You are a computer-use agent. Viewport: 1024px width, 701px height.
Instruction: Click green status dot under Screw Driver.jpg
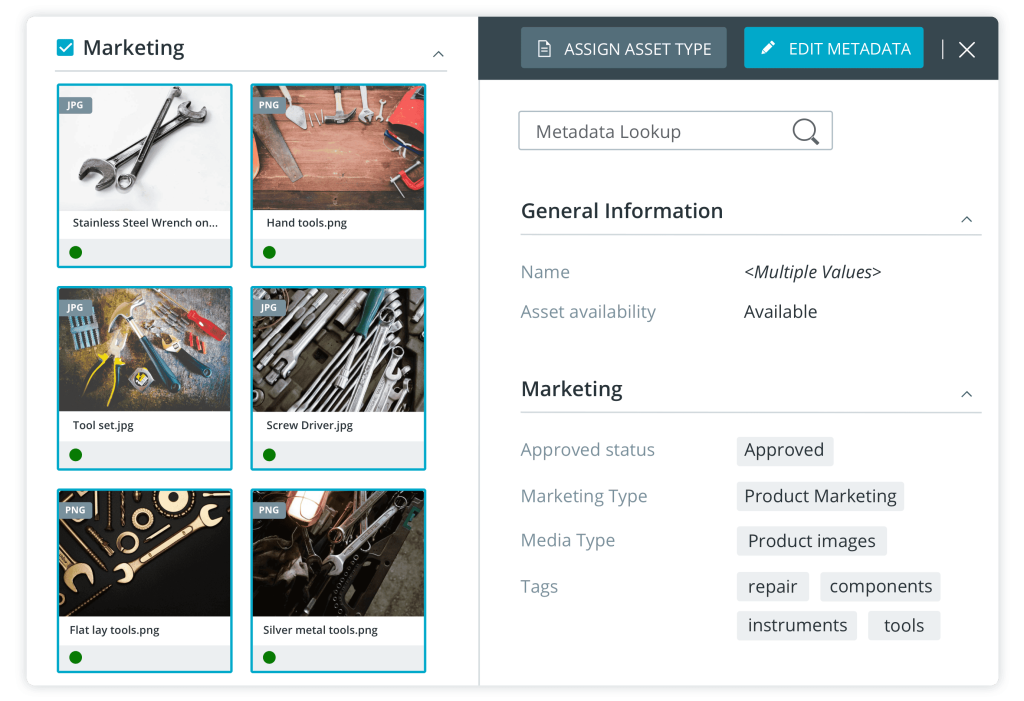point(269,455)
